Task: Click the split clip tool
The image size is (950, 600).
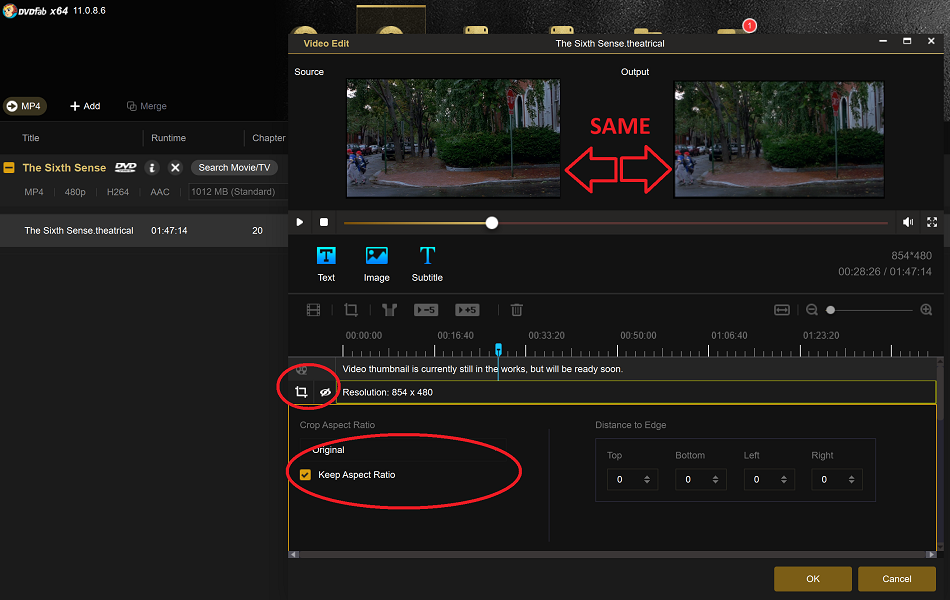Action: coord(389,310)
